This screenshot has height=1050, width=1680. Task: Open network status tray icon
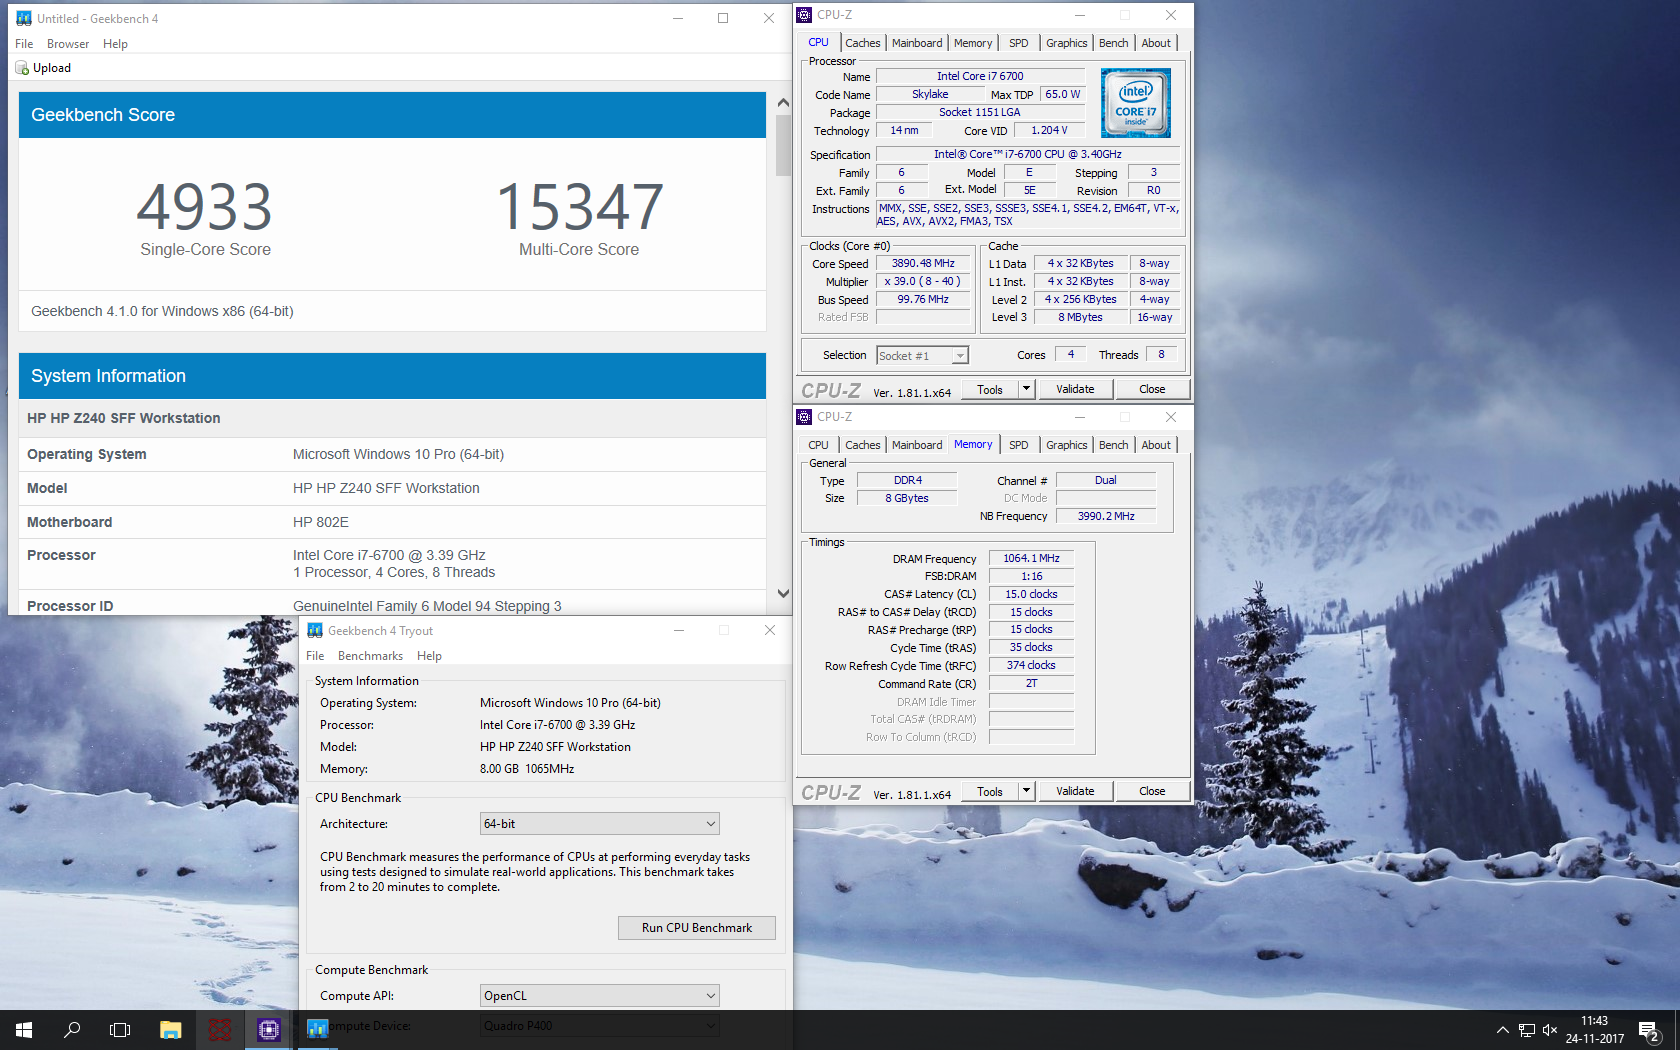coord(1527,1030)
